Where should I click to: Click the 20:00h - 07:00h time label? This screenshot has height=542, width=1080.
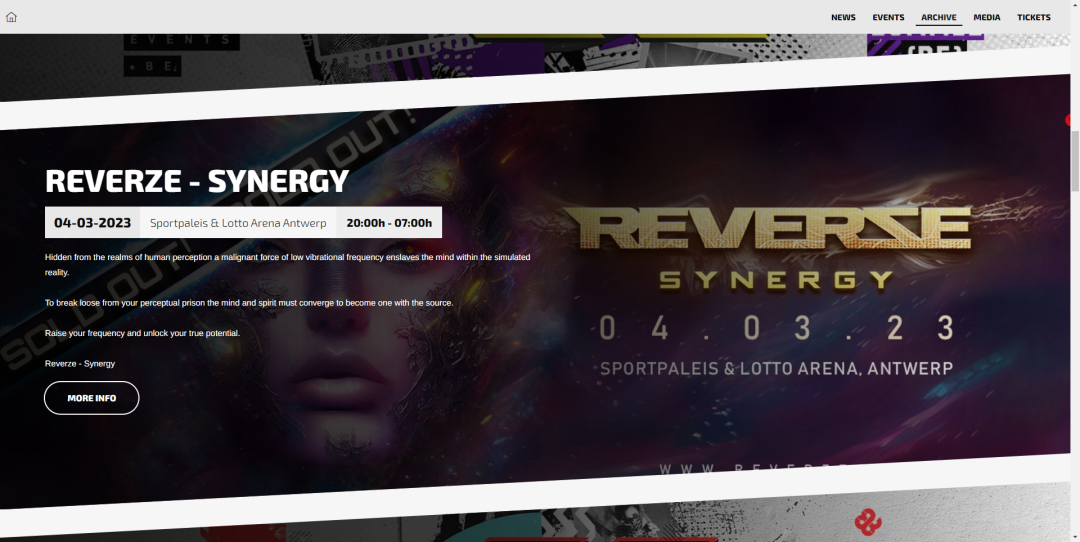pyautogui.click(x=389, y=222)
